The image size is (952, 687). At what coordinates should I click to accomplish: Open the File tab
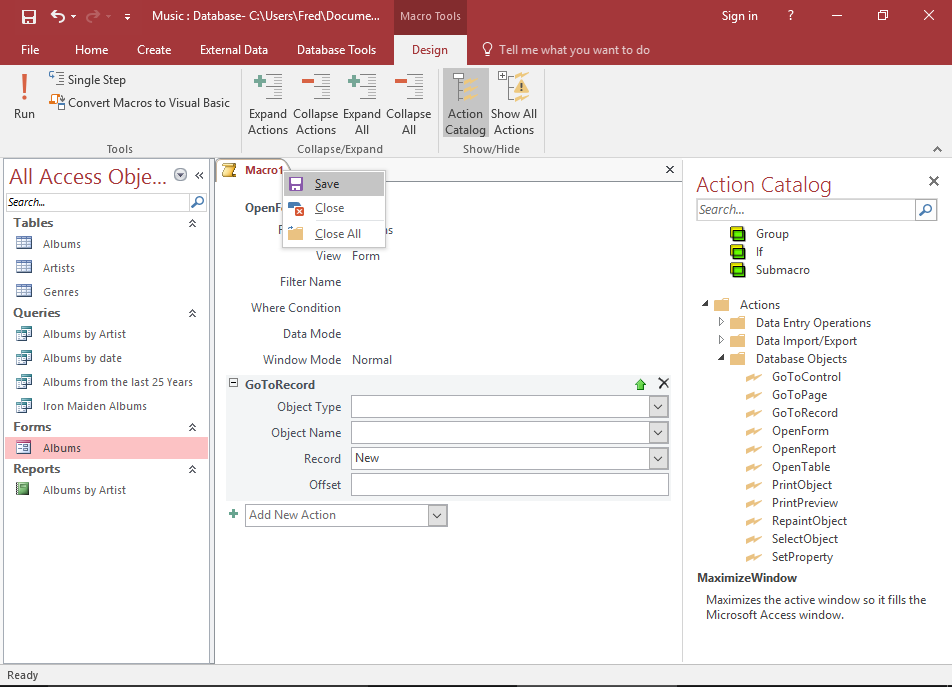click(30, 50)
